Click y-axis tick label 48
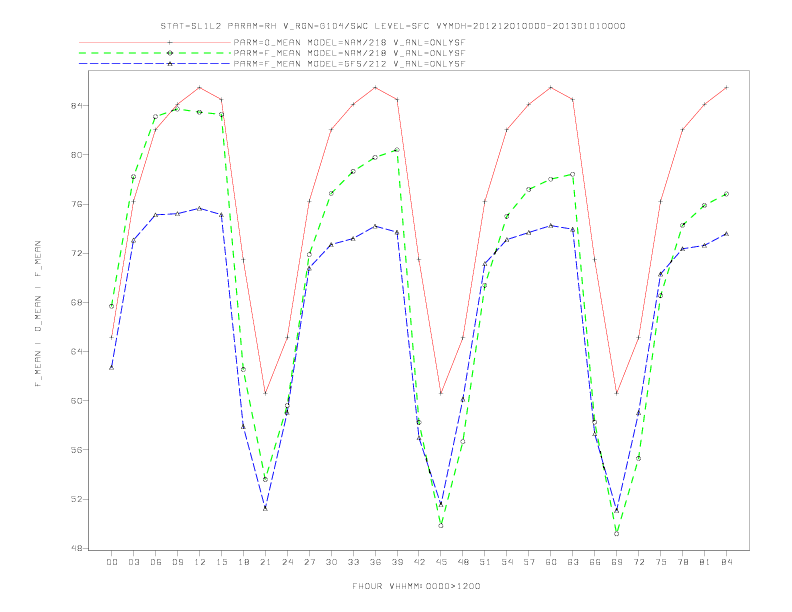792x612 pixels. pos(78,548)
